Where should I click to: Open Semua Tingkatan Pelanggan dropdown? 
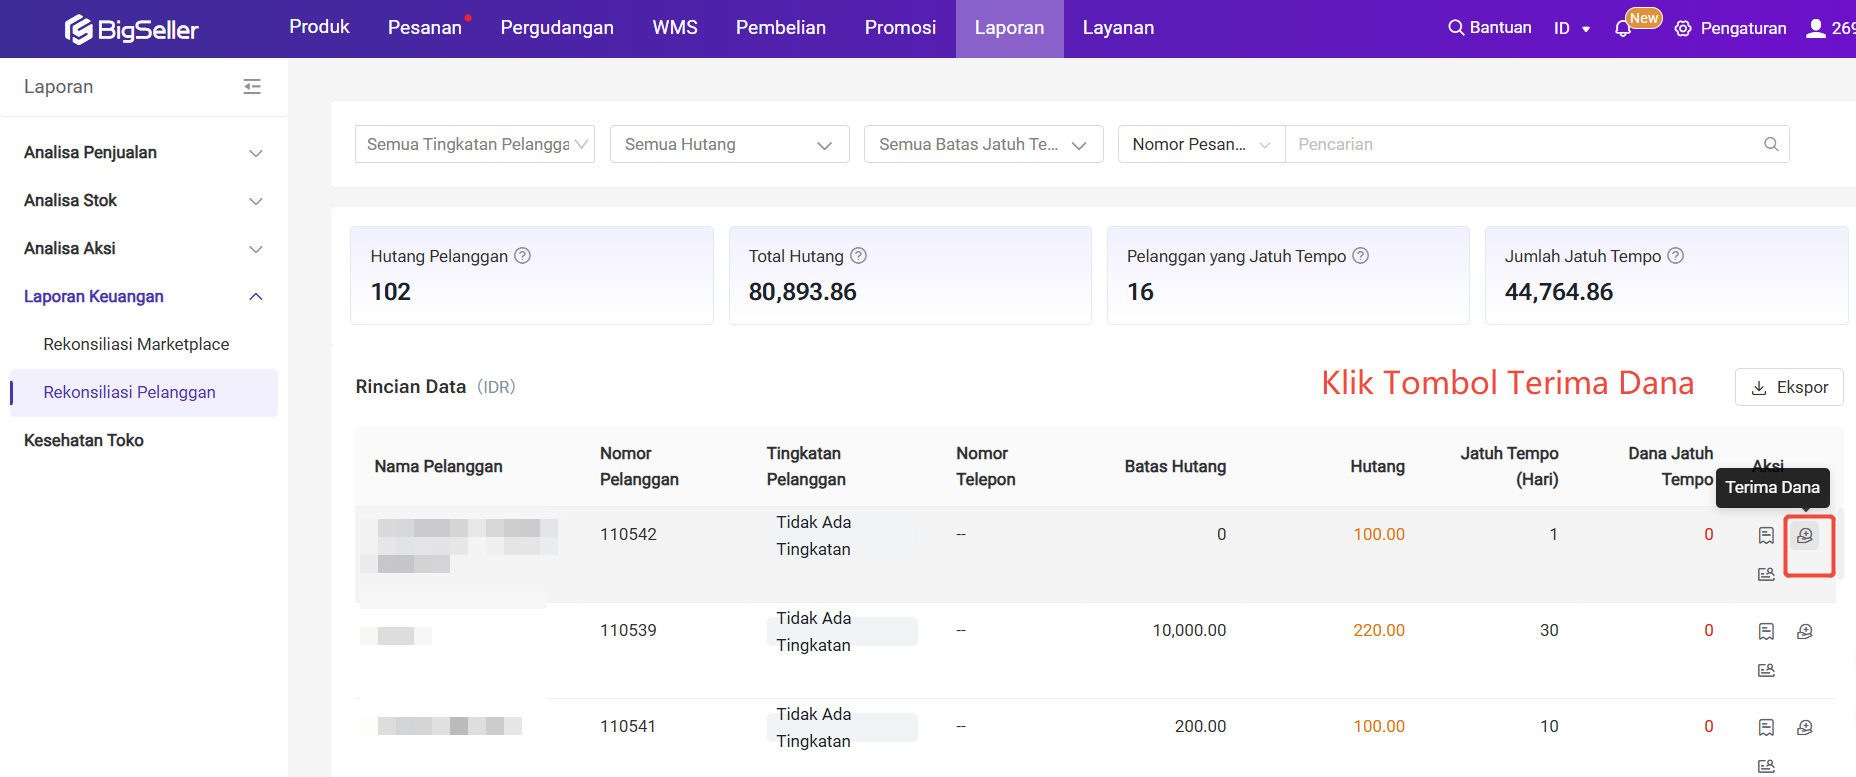click(x=474, y=144)
